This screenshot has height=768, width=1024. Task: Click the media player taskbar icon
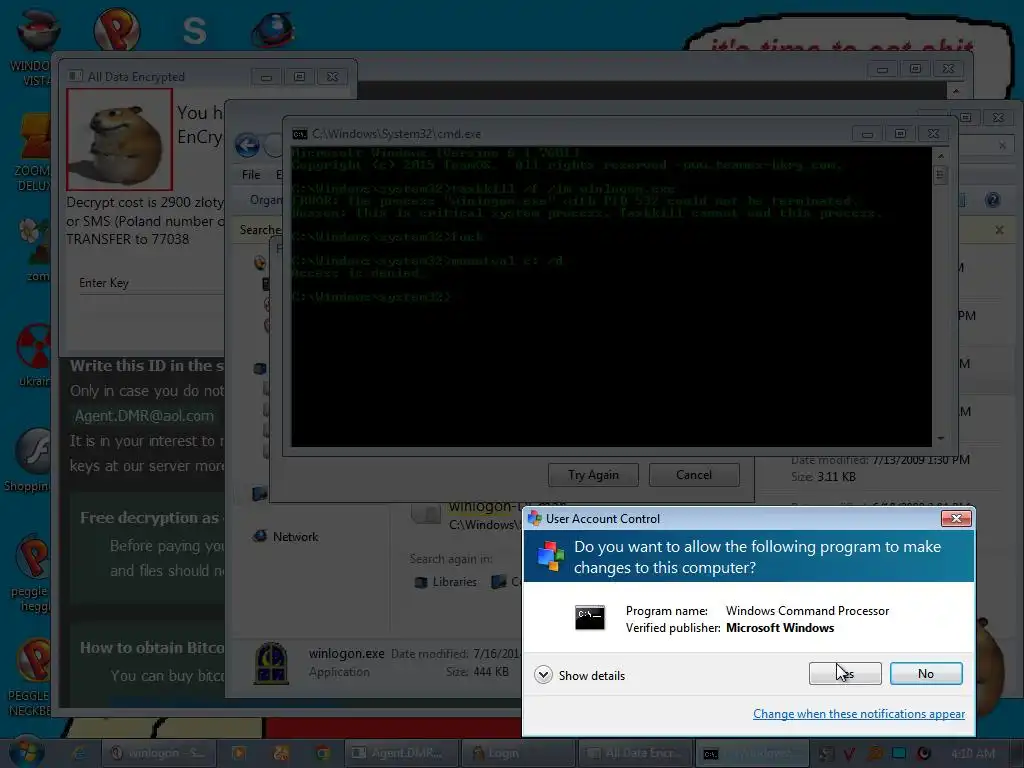(239, 753)
